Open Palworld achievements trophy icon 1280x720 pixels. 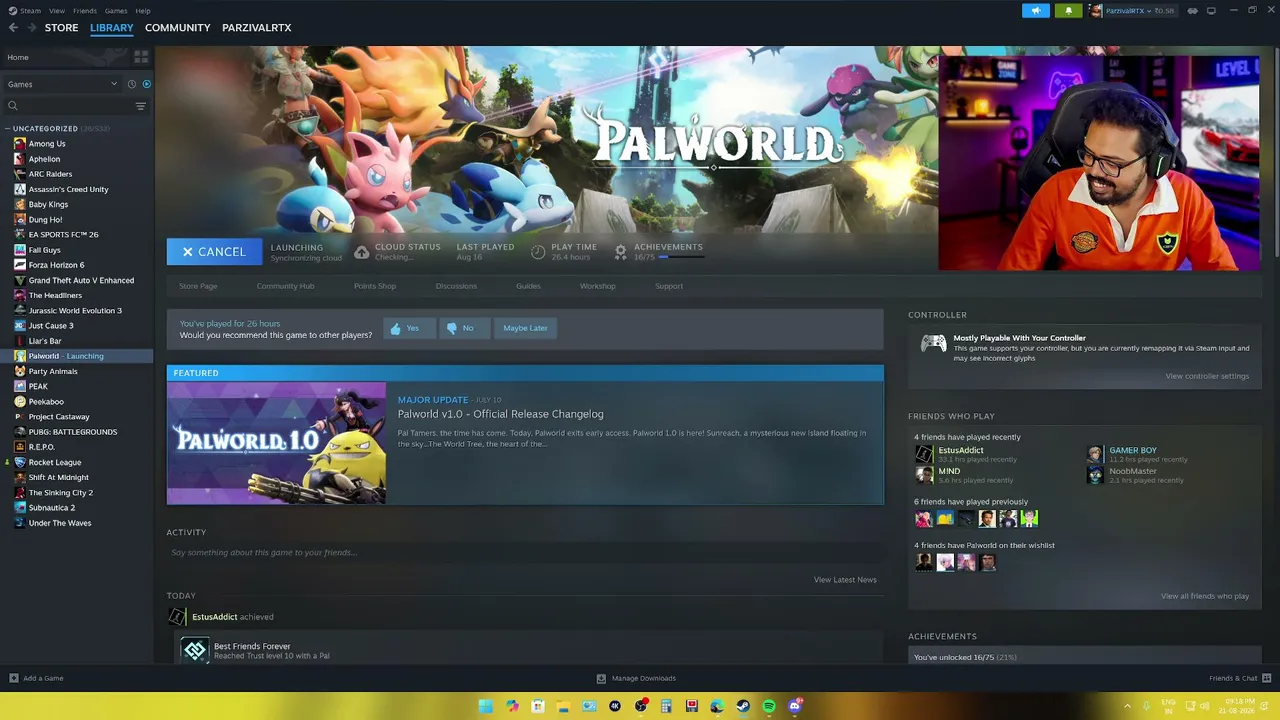pyautogui.click(x=620, y=252)
